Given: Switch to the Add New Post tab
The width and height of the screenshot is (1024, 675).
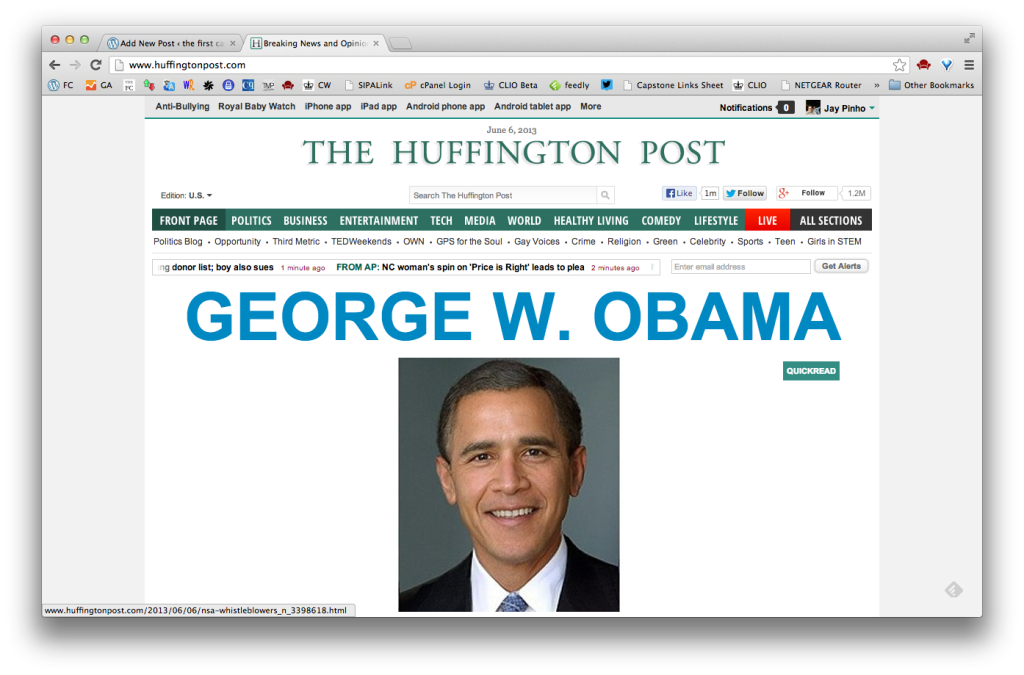Looking at the screenshot, I should (x=172, y=43).
